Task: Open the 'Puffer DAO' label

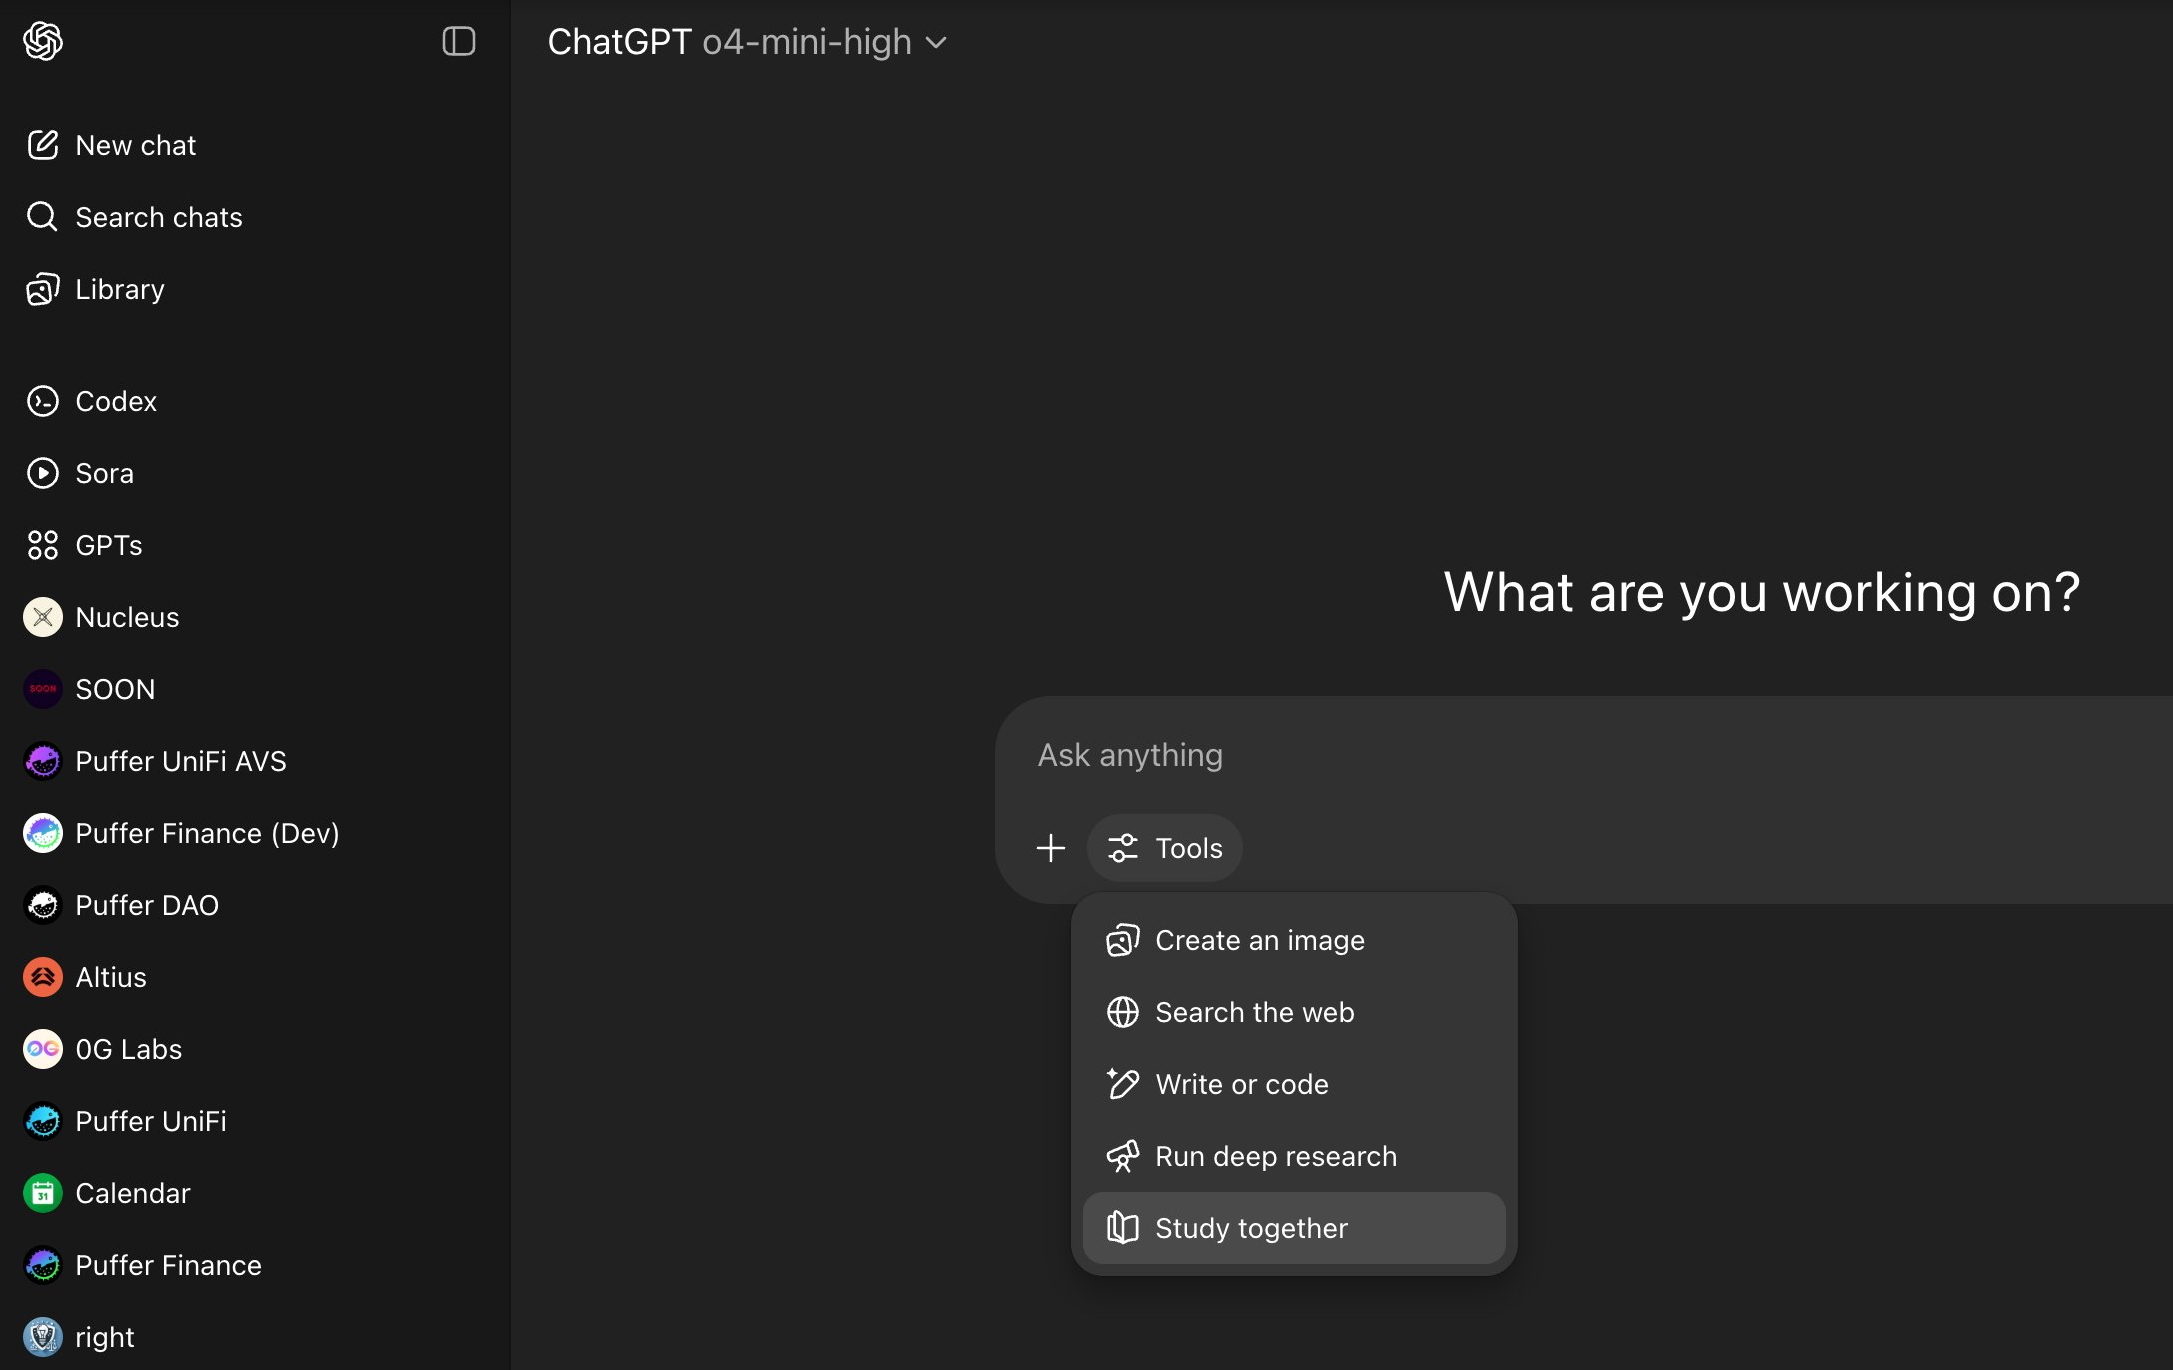Action: [x=147, y=905]
